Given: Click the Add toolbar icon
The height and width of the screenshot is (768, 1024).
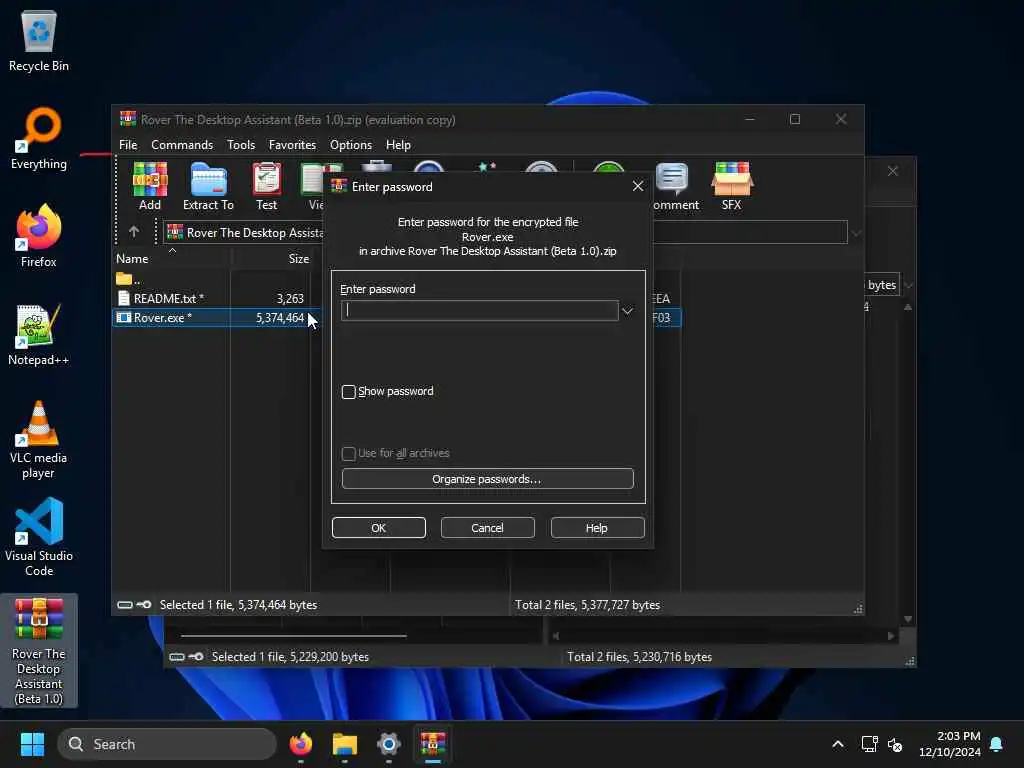Looking at the screenshot, I should pyautogui.click(x=150, y=186).
